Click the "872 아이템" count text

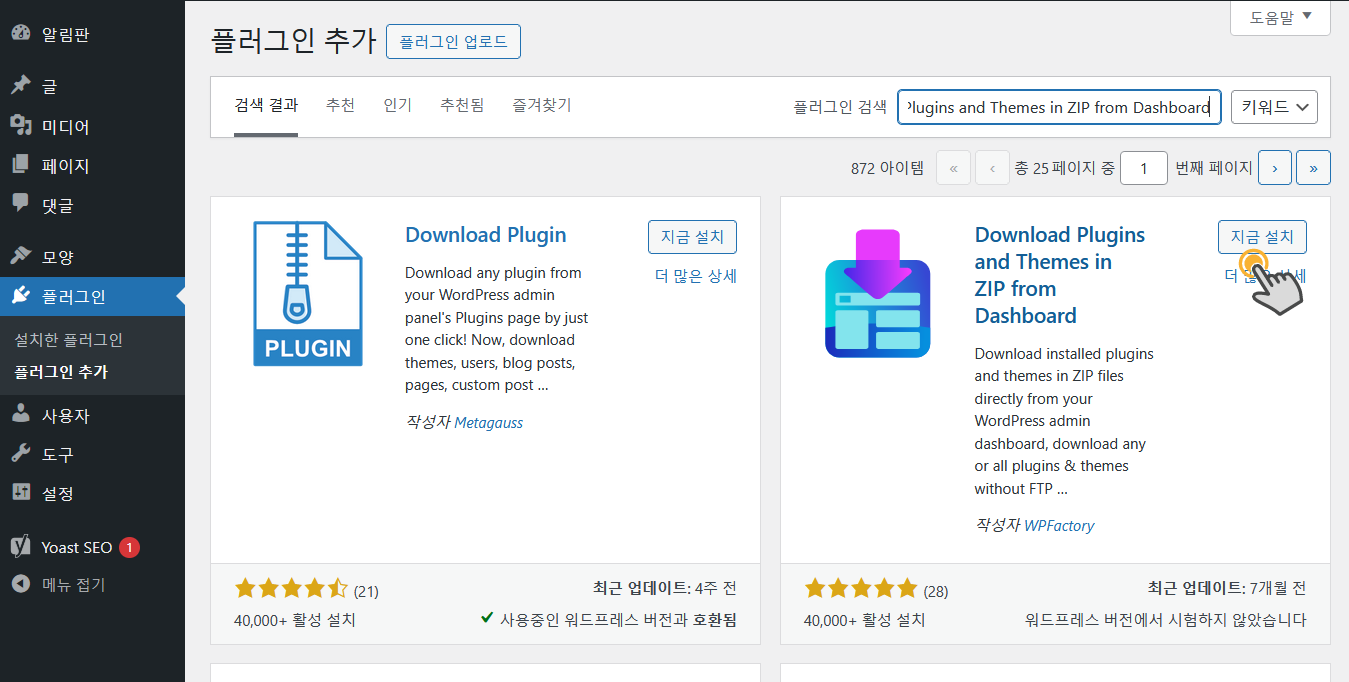pos(887,168)
